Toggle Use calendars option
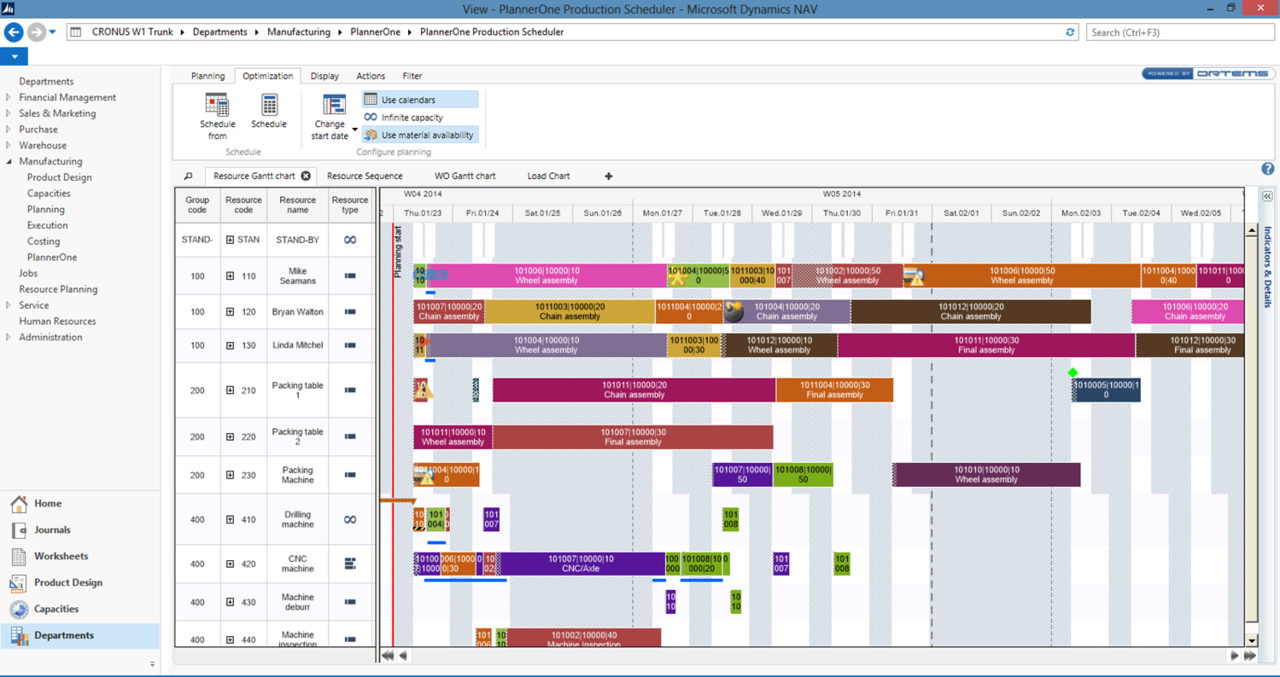This screenshot has width=1280, height=677. [420, 100]
